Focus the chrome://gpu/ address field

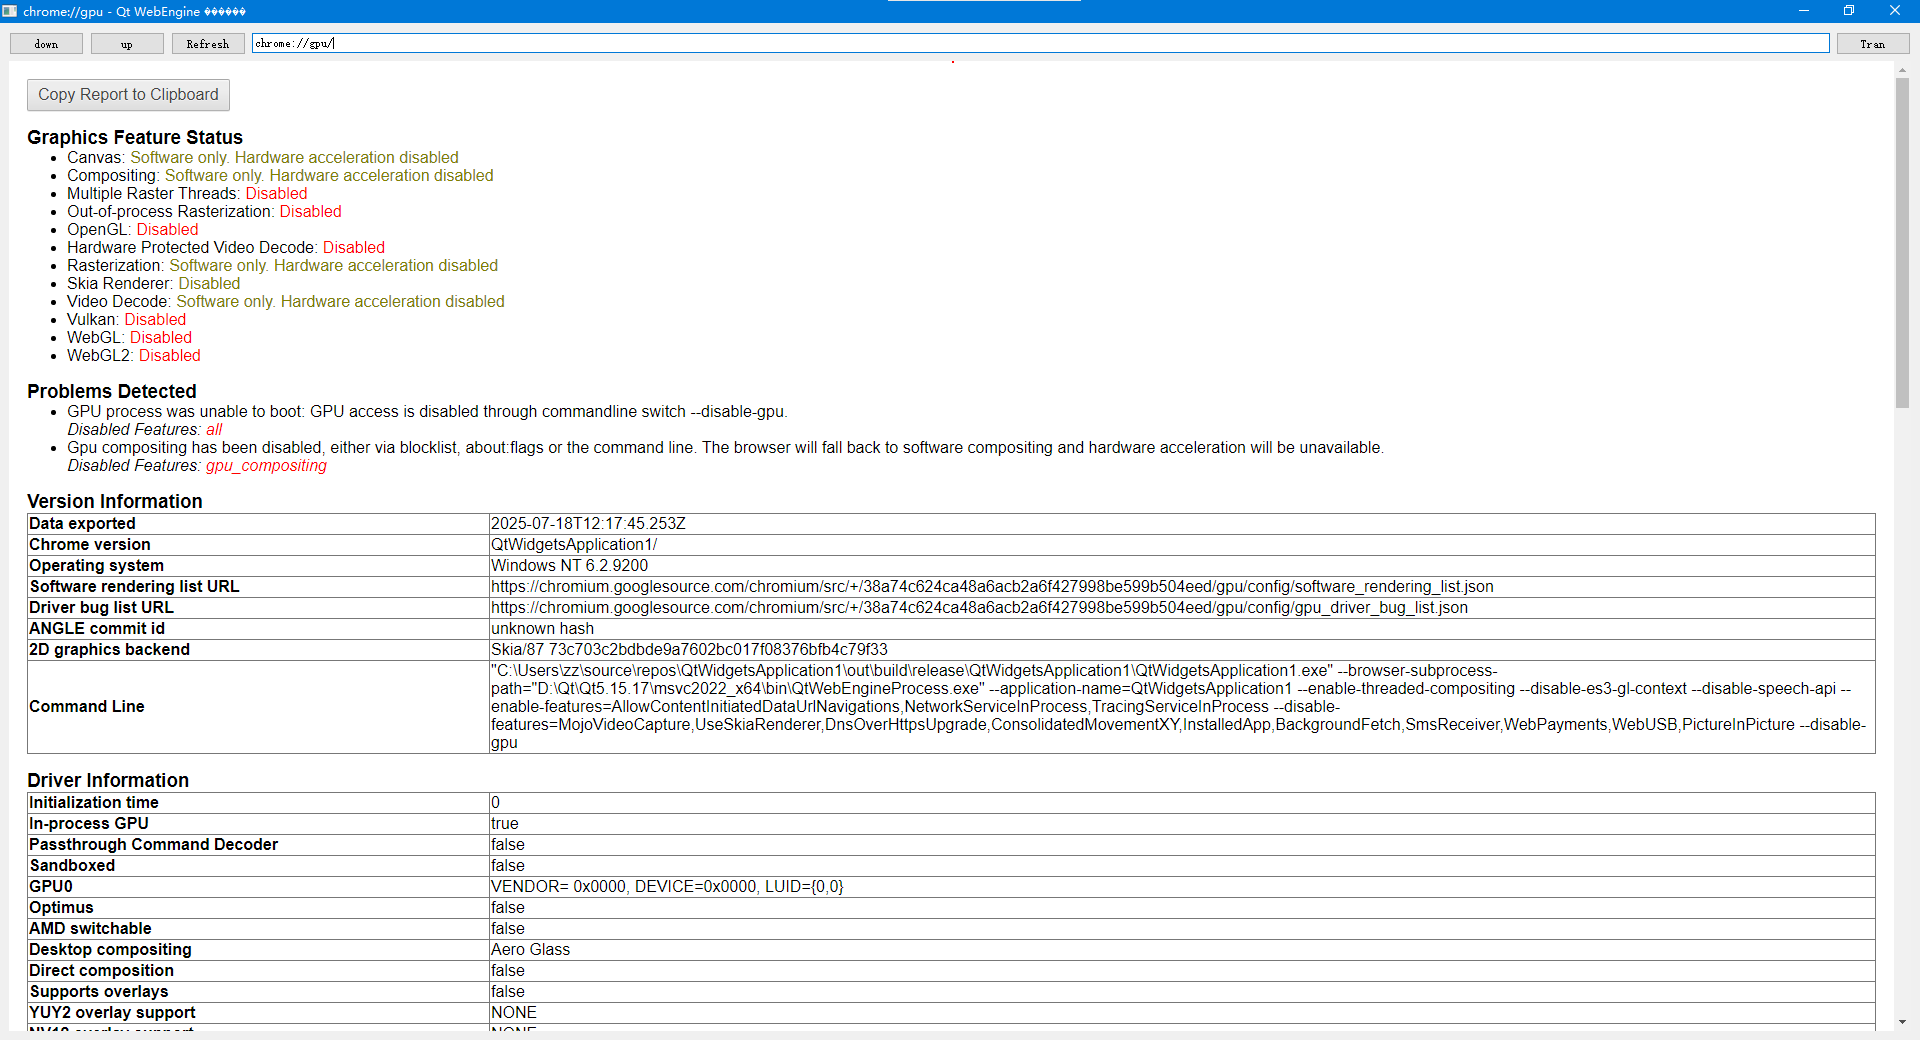(x=1040, y=43)
